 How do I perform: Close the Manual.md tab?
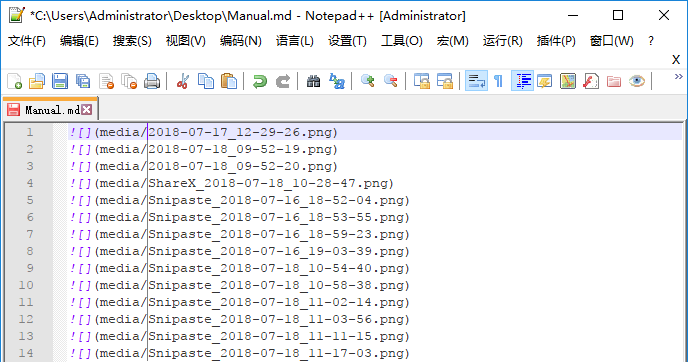pyautogui.click(x=87, y=110)
